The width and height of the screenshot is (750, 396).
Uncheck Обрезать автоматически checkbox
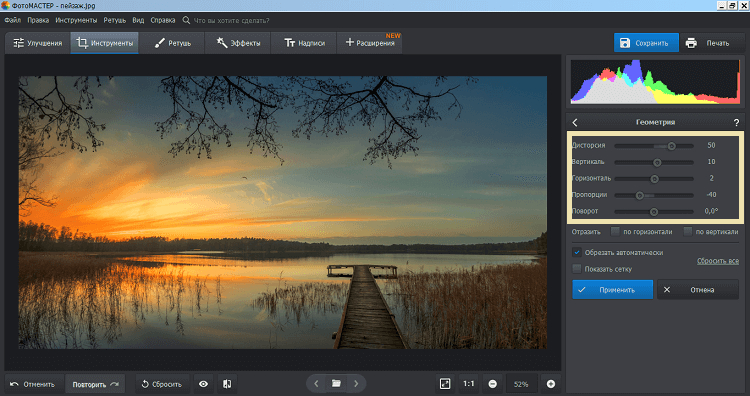(577, 252)
